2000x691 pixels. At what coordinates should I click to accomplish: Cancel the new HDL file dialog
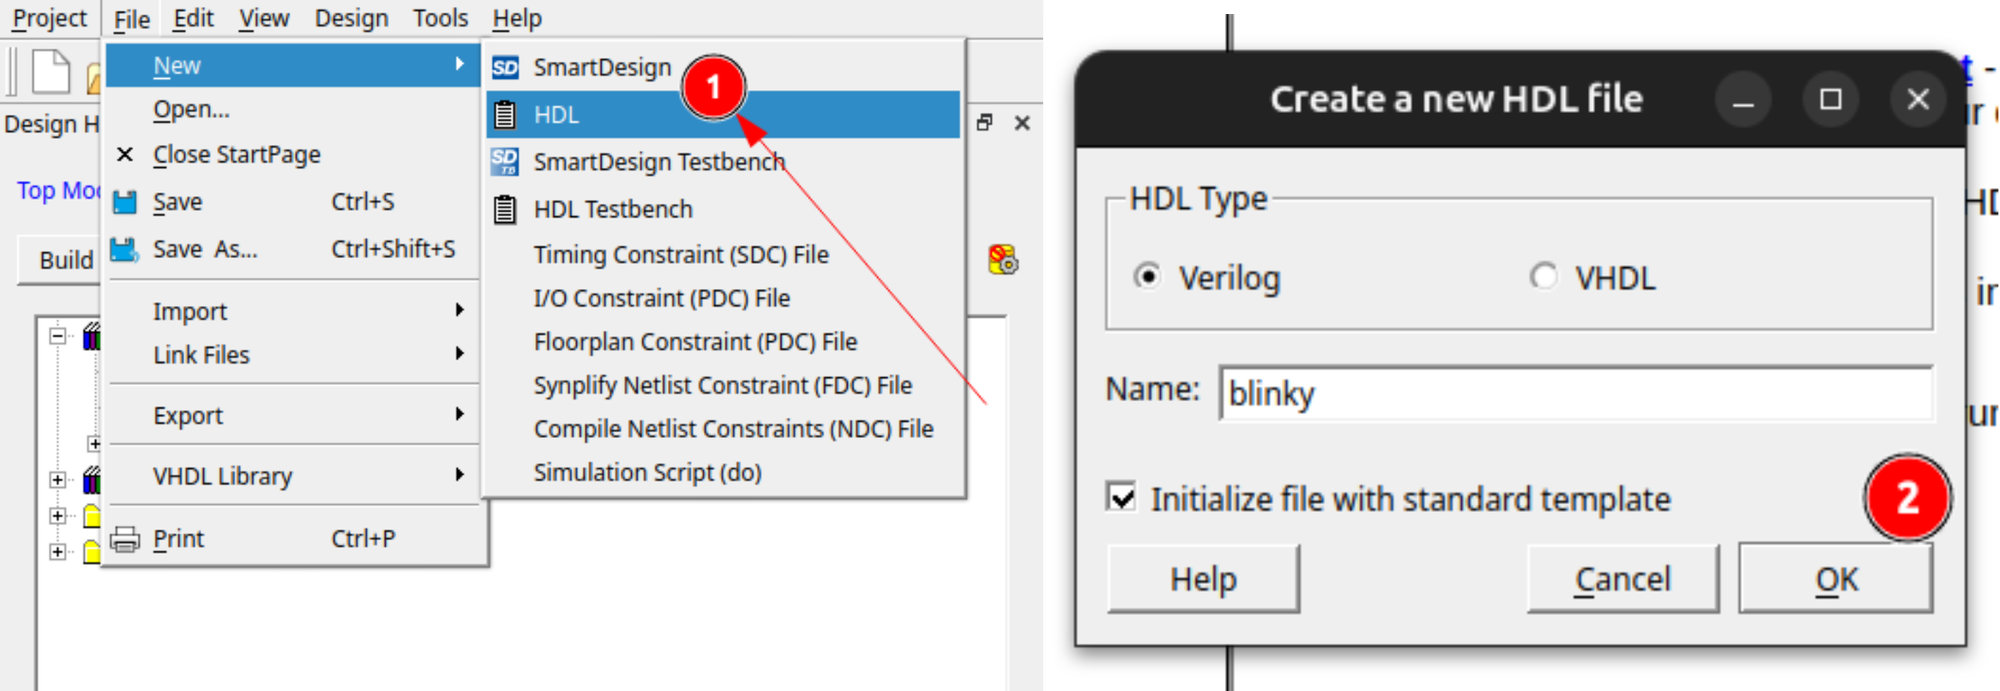(x=1622, y=579)
